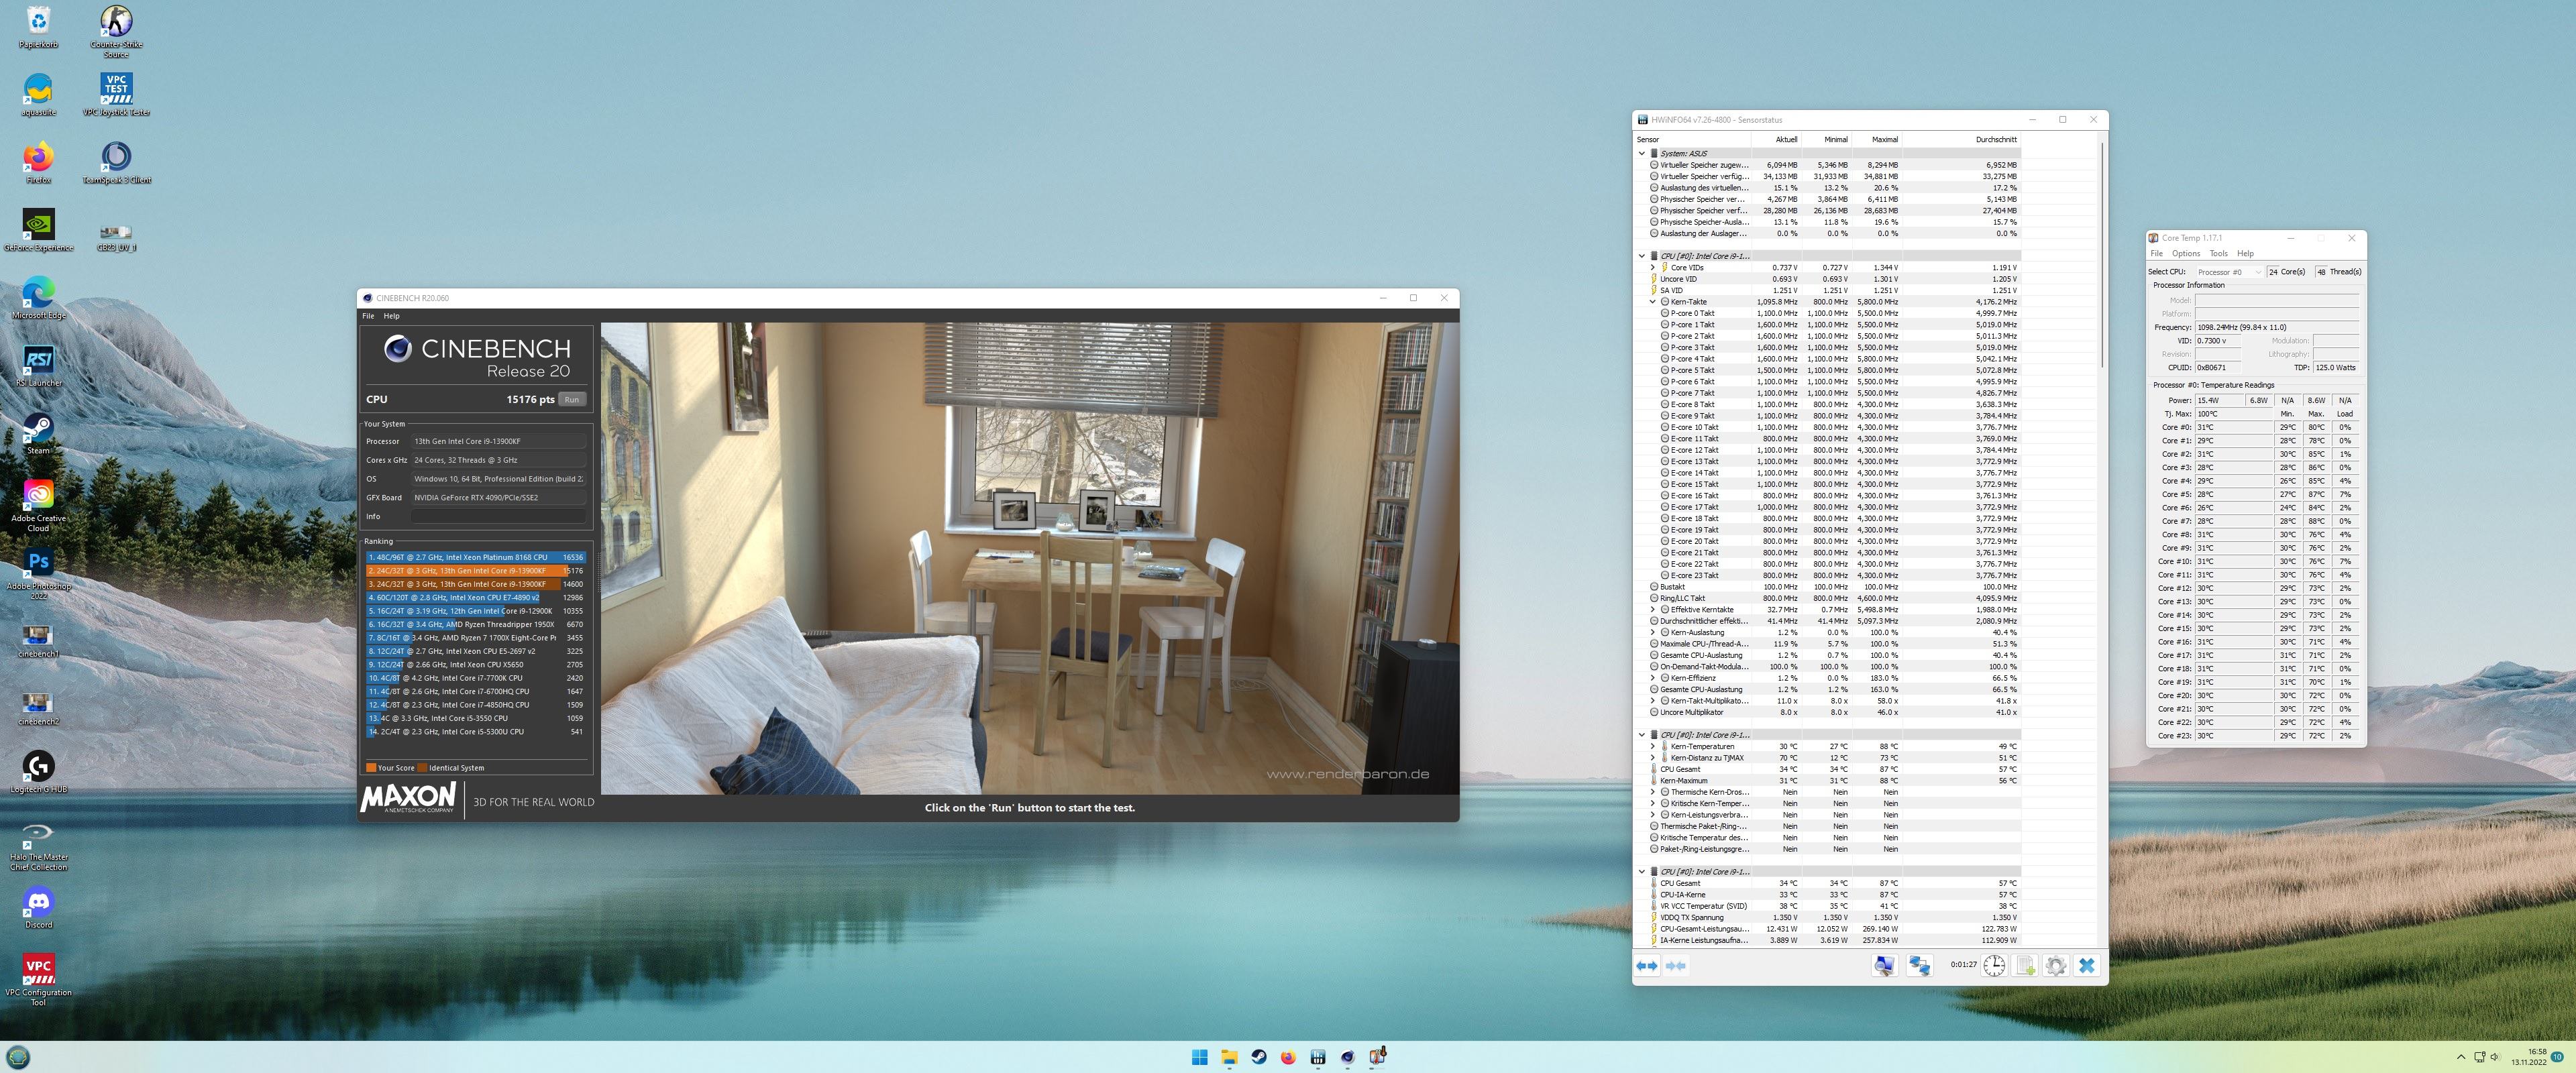Select Ryzen Threadripper 1950X ranking entry
Image resolution: width=2576 pixels, height=1073 pixels.
click(476, 625)
